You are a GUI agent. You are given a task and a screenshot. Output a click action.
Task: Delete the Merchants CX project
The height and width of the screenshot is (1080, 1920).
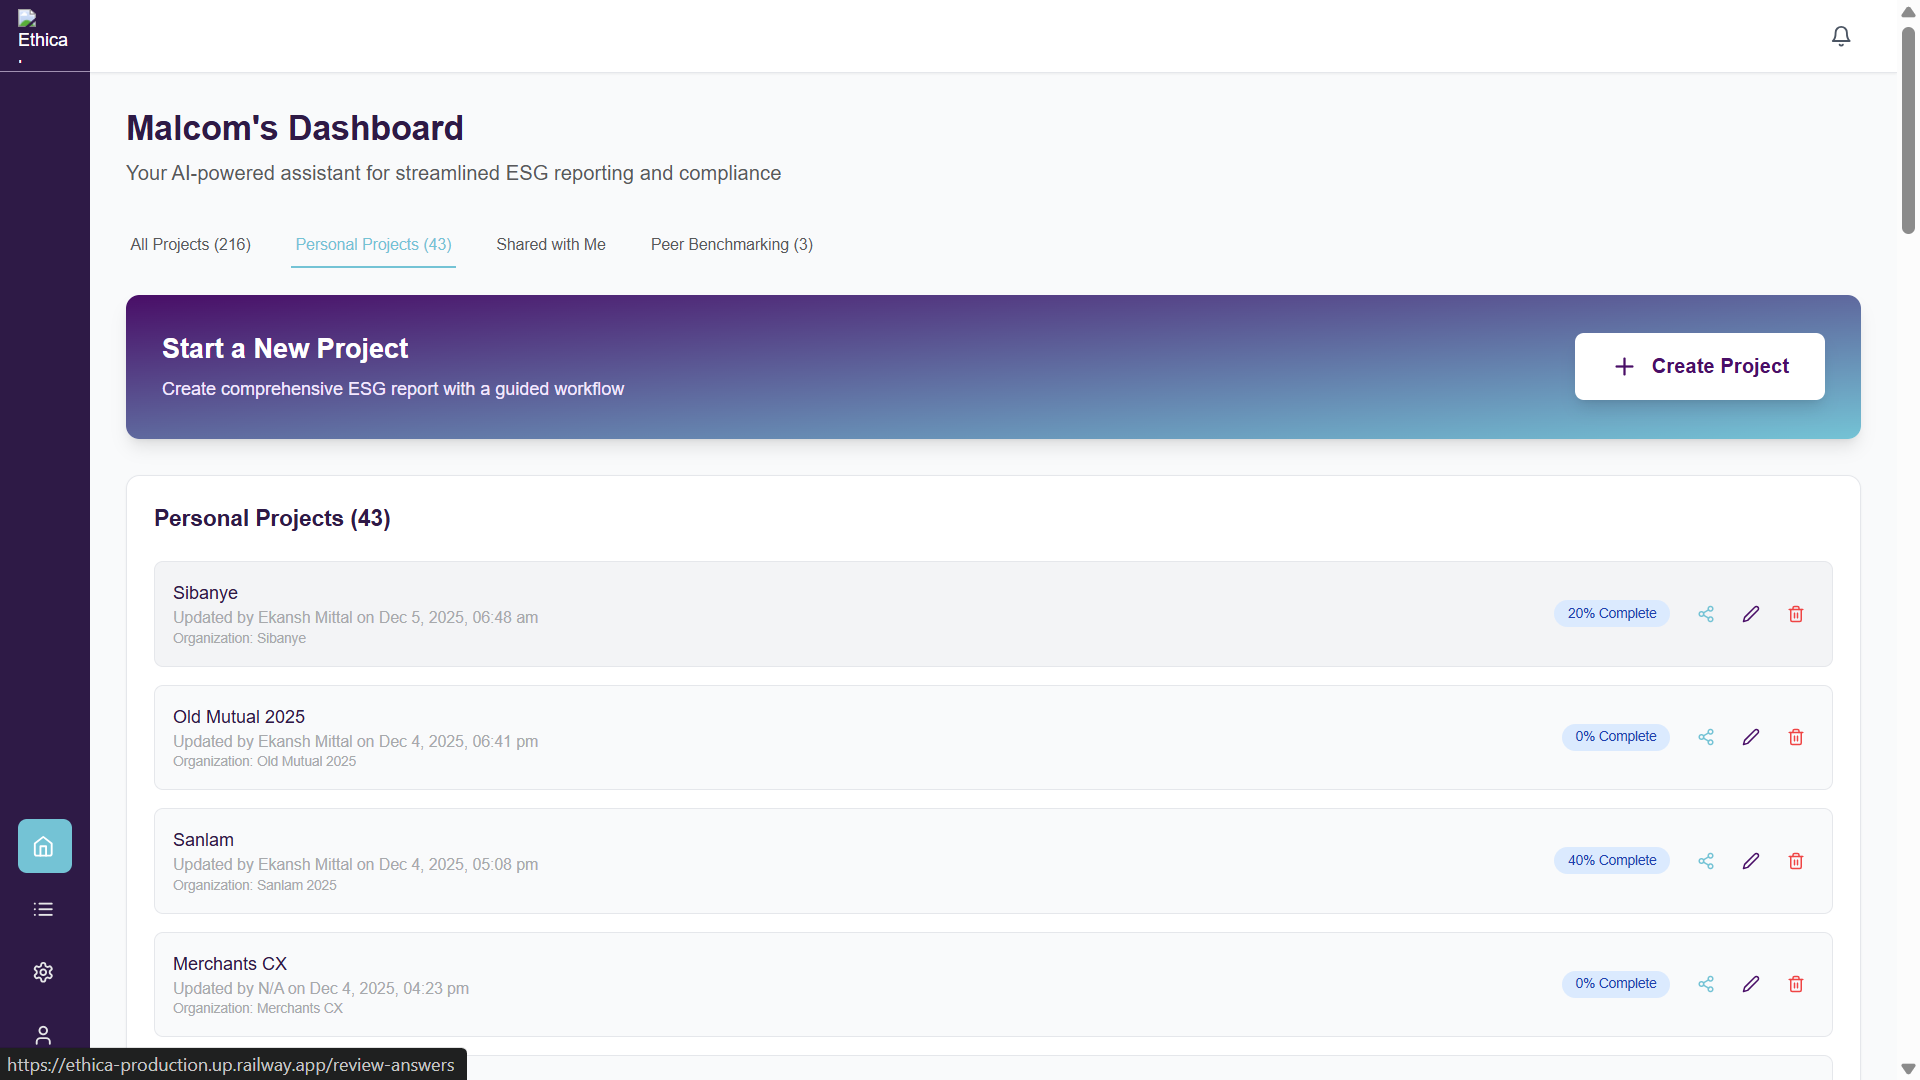[x=1796, y=984]
